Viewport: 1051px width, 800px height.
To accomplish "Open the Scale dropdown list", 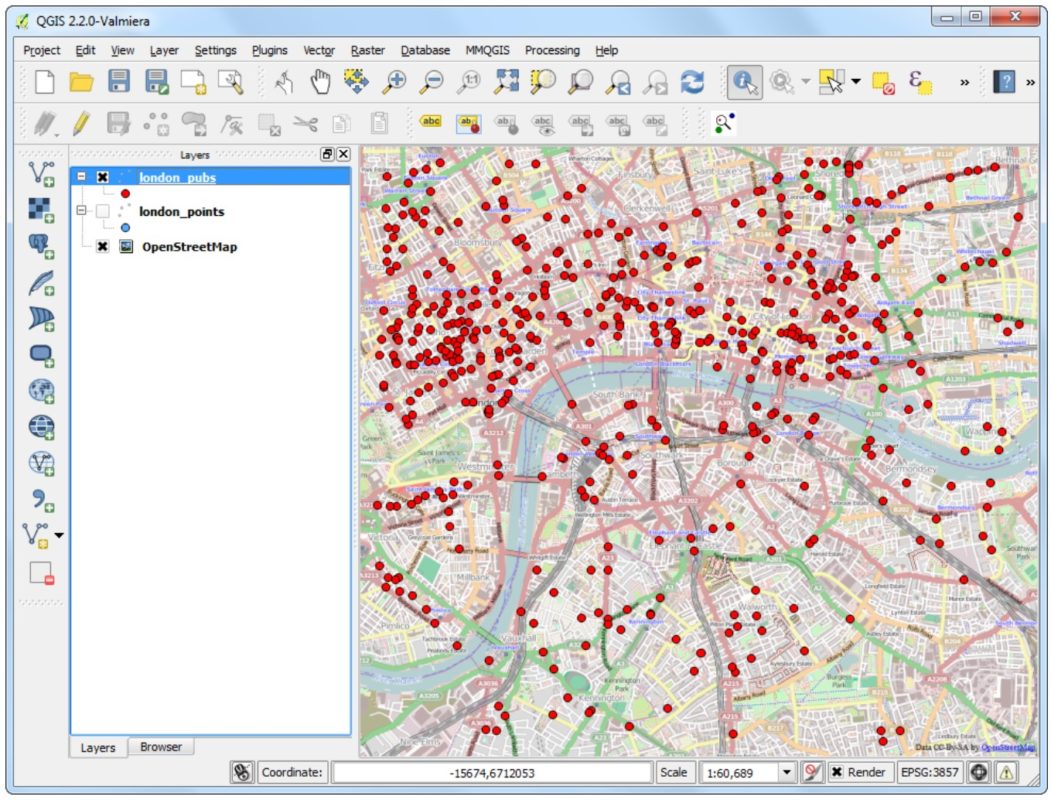I will tap(786, 772).
